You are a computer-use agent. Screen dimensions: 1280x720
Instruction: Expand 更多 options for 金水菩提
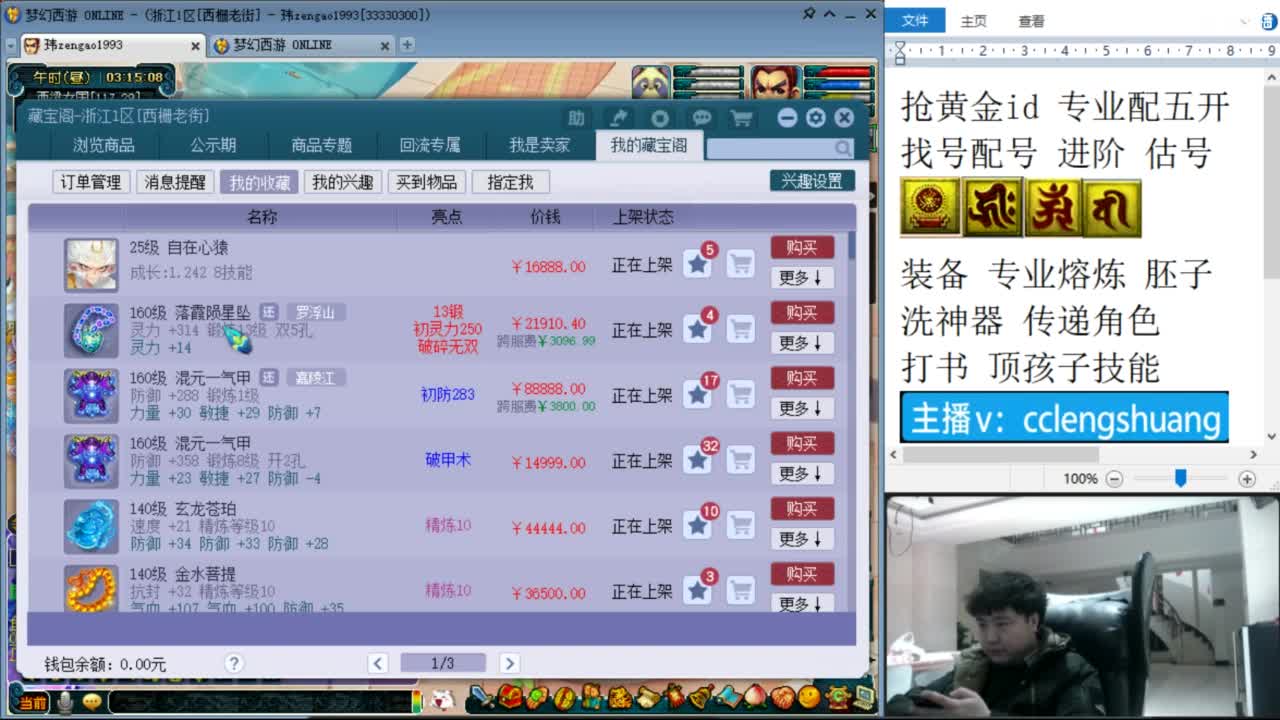tap(802, 603)
